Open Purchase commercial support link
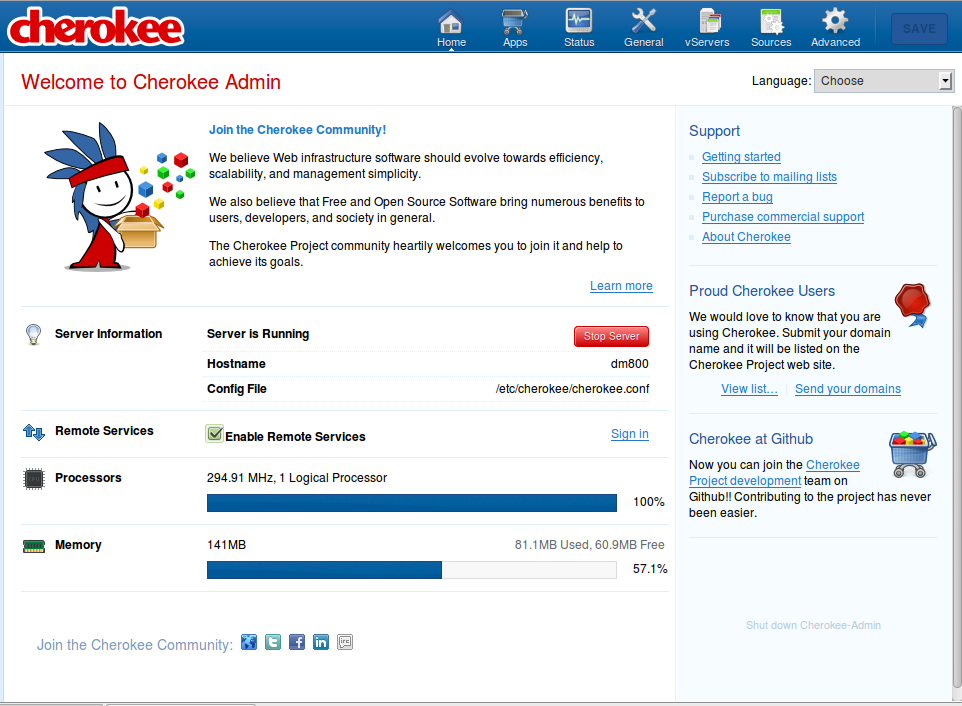This screenshot has height=706, width=962. coord(783,217)
